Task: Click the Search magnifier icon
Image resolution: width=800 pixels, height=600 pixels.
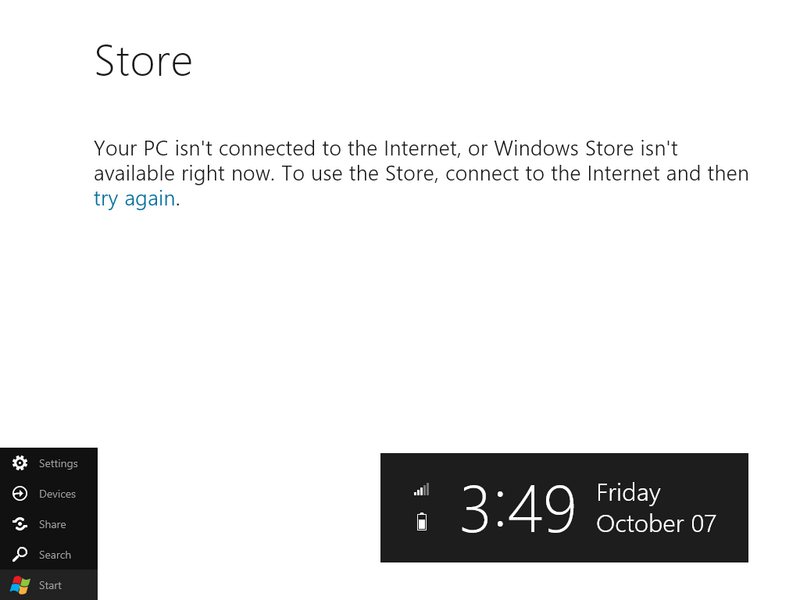Action: point(19,555)
